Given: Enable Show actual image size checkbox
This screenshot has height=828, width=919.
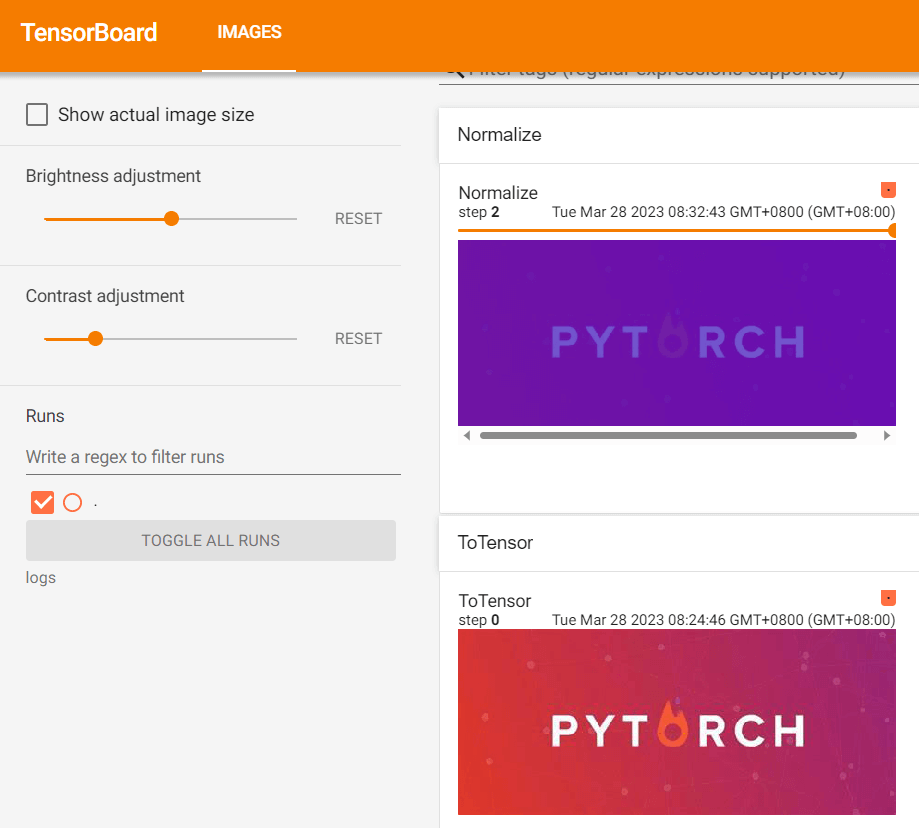Looking at the screenshot, I should [x=37, y=115].
